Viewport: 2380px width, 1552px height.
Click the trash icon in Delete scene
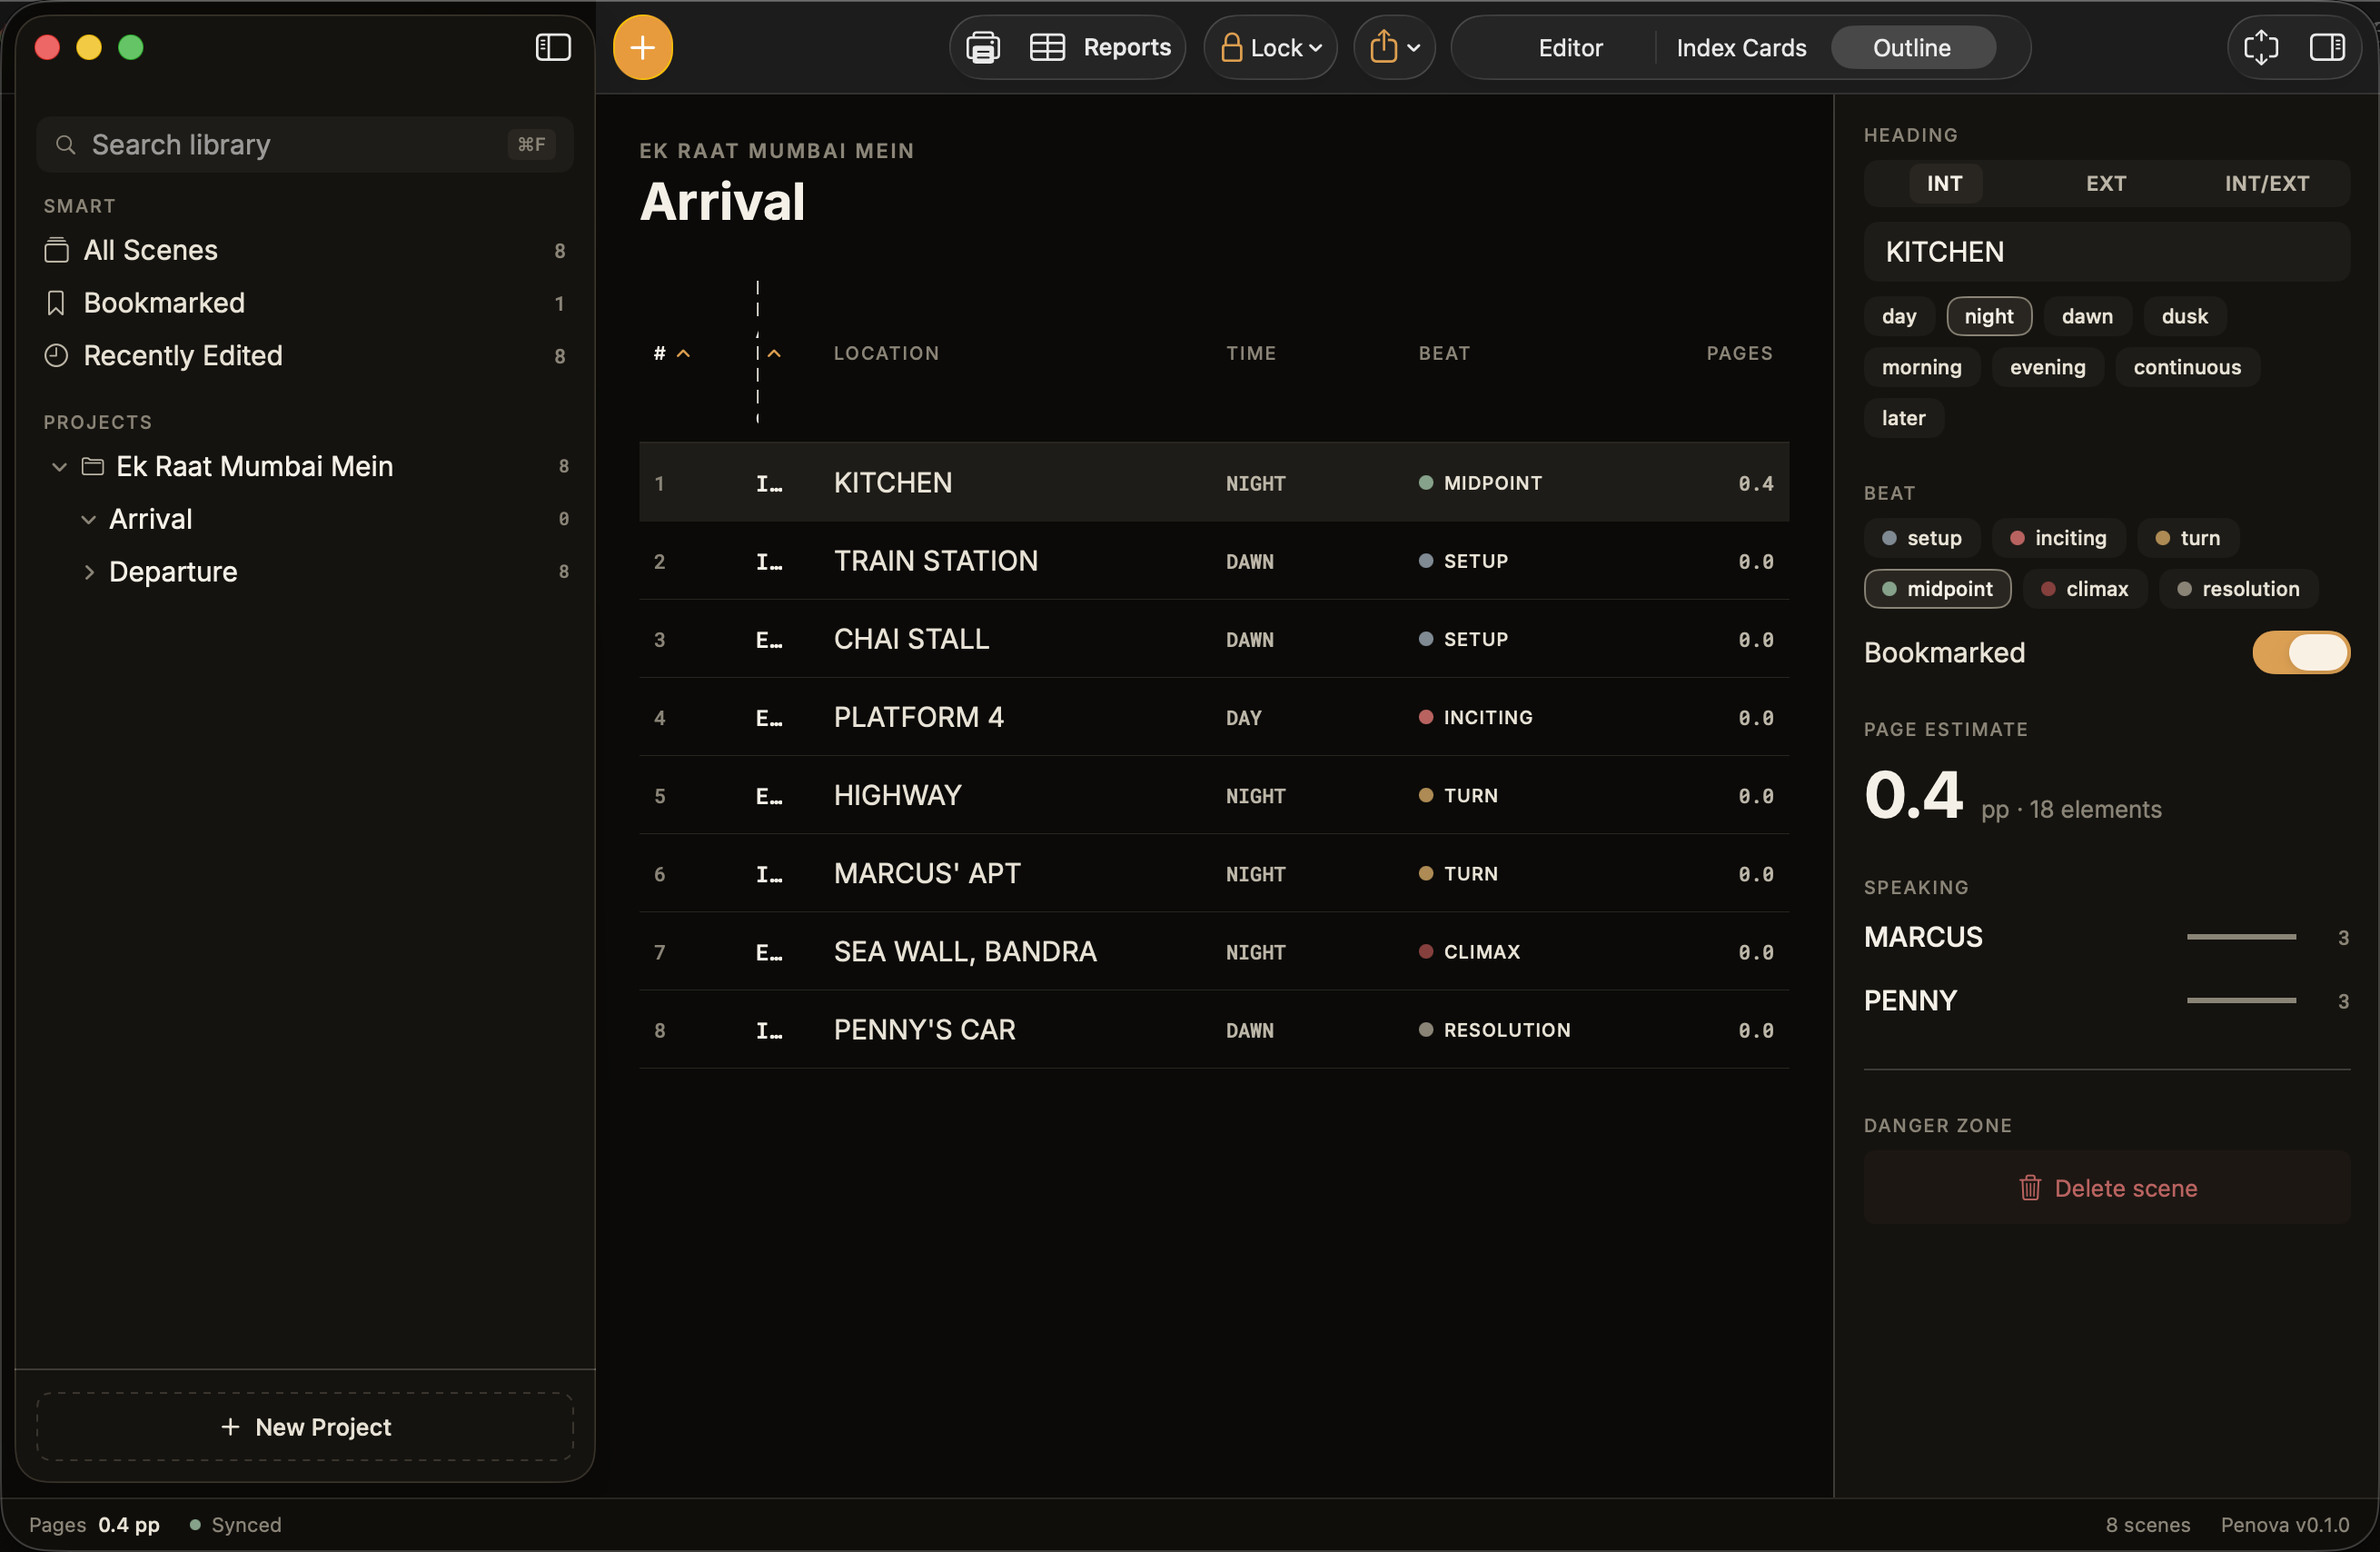[2029, 1187]
